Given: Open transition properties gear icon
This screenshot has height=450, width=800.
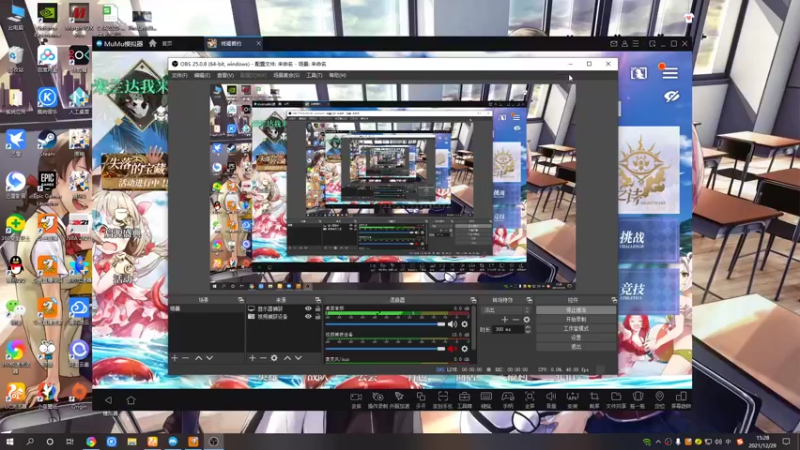Looking at the screenshot, I should tap(527, 320).
